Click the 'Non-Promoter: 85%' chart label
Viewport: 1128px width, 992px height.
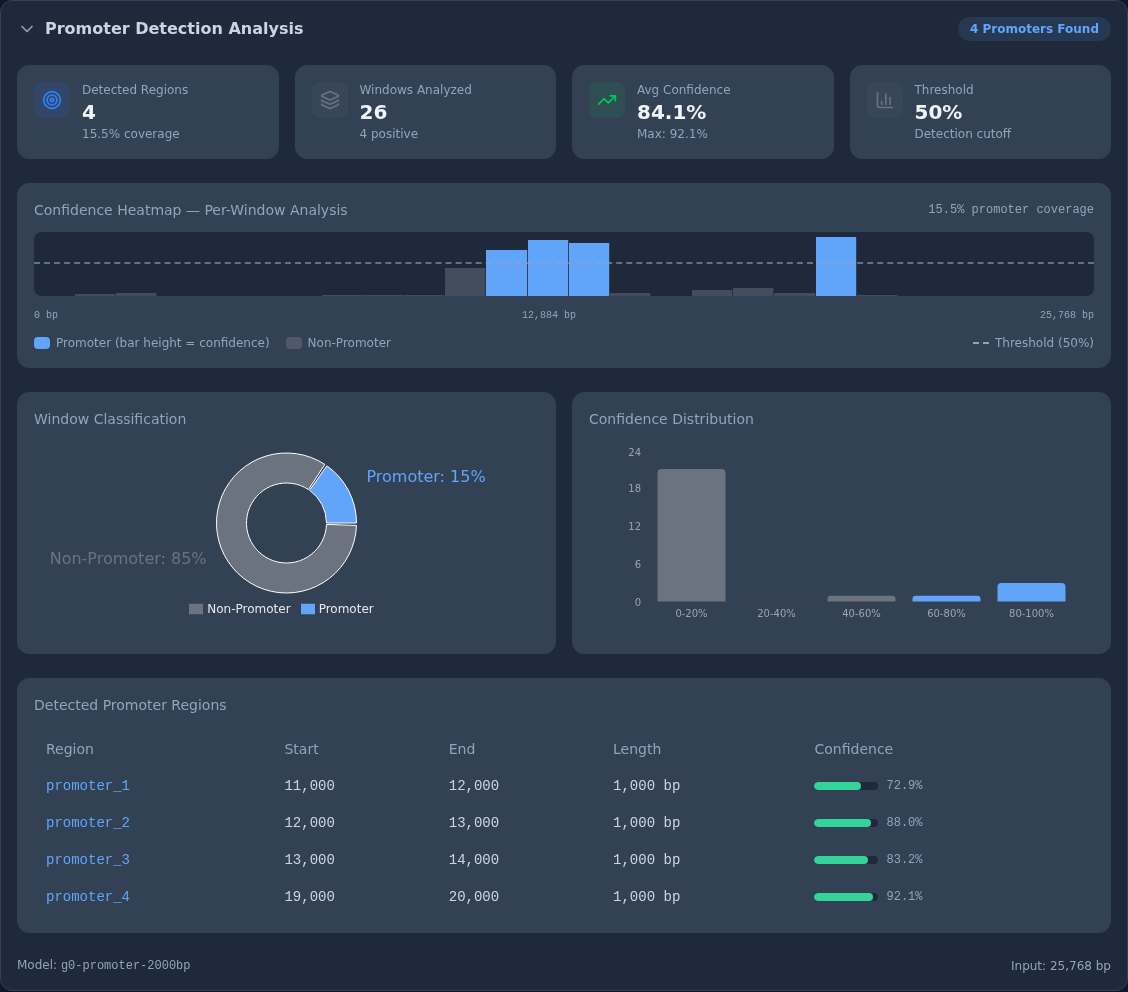point(128,558)
